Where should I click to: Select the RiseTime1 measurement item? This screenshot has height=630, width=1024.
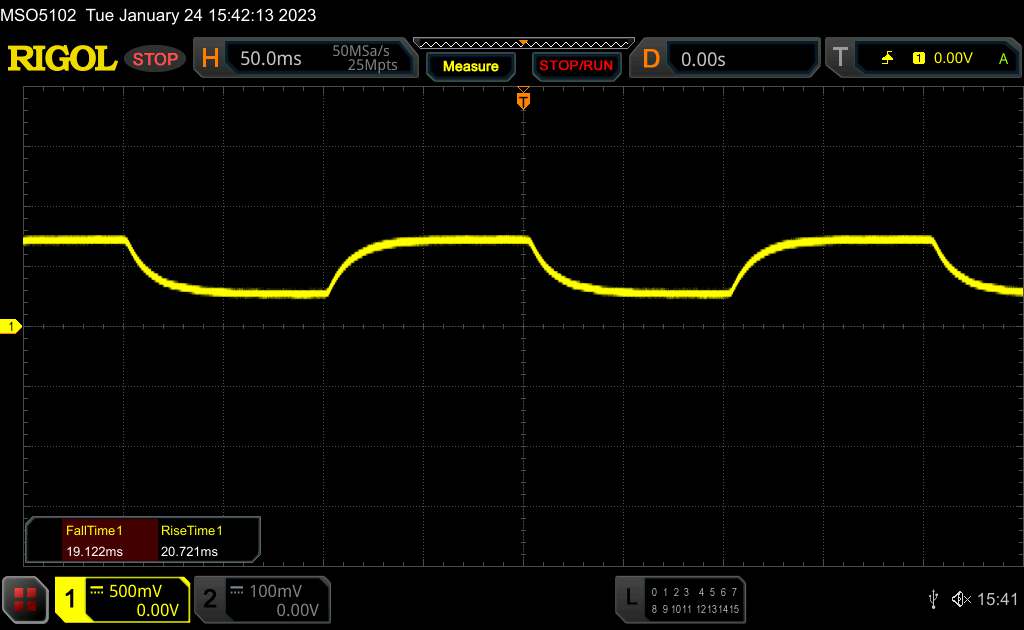coord(192,530)
